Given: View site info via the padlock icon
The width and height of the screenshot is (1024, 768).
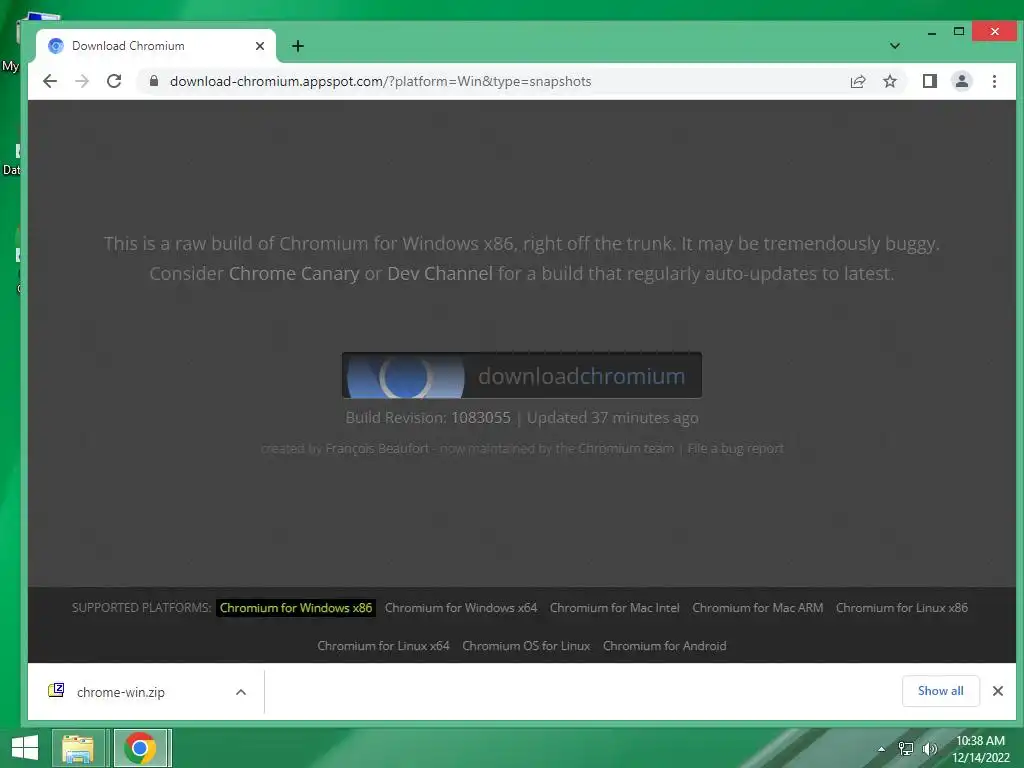Looking at the screenshot, I should [x=153, y=81].
